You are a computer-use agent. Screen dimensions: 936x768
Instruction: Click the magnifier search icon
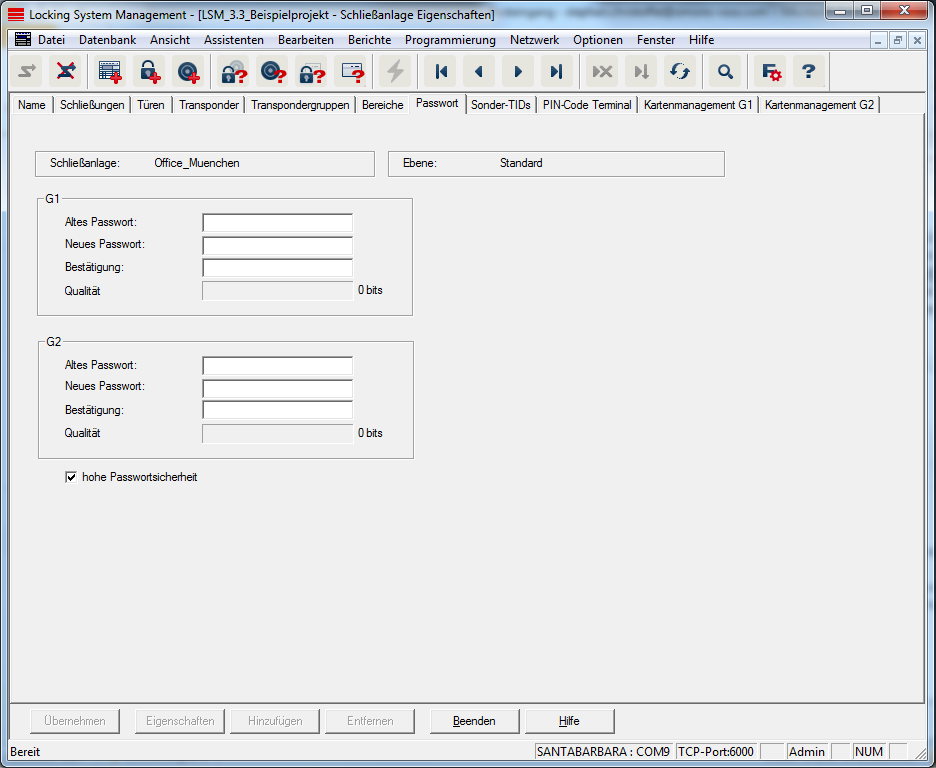pos(725,72)
